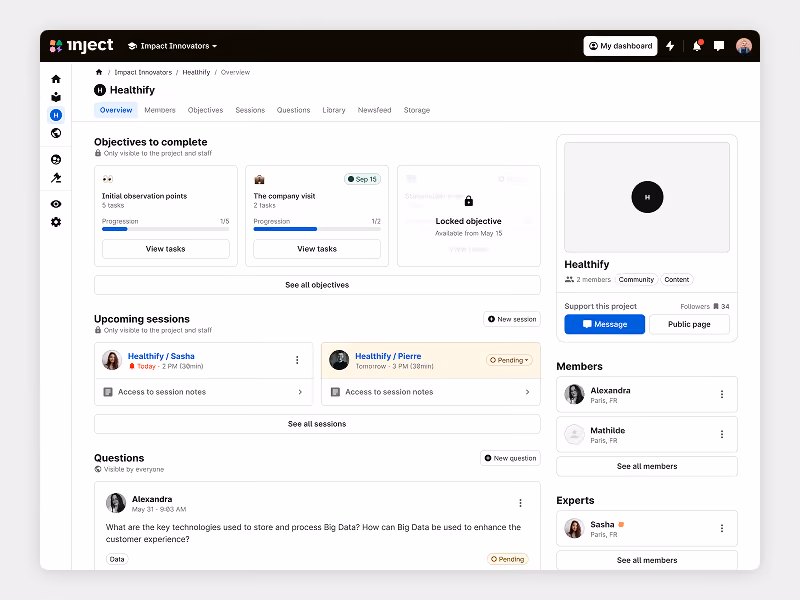Click Impact Innovators in the breadcrumb
800x600 pixels.
[x=143, y=72]
